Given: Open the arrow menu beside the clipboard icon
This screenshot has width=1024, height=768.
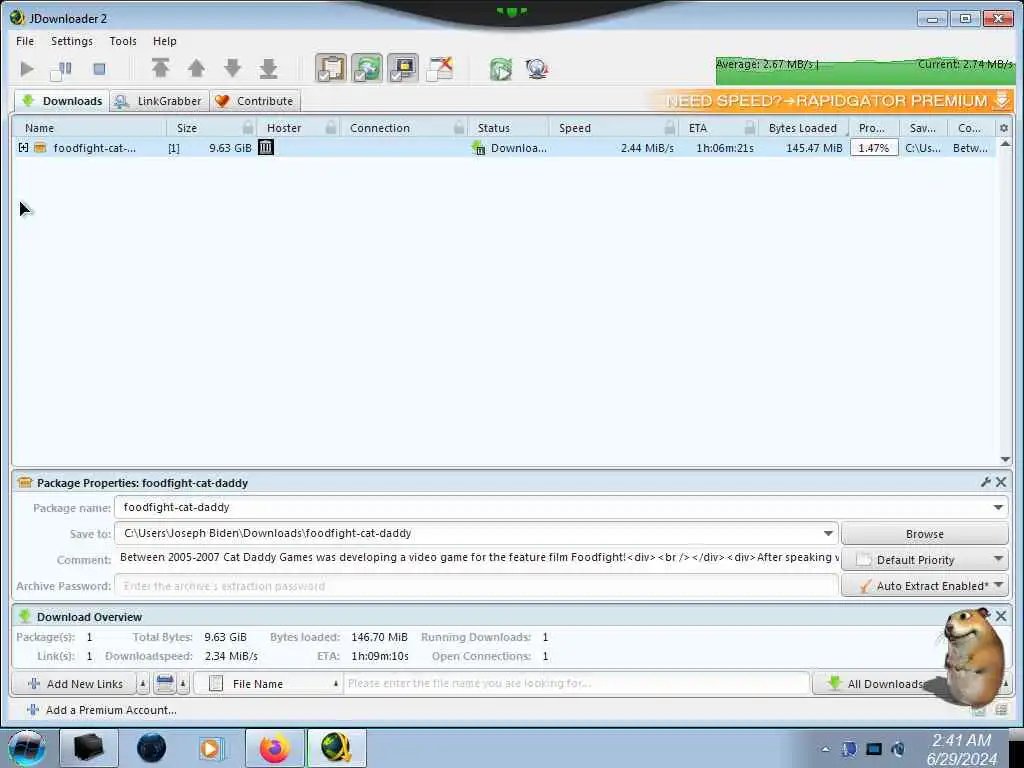Looking at the screenshot, I should [x=183, y=684].
